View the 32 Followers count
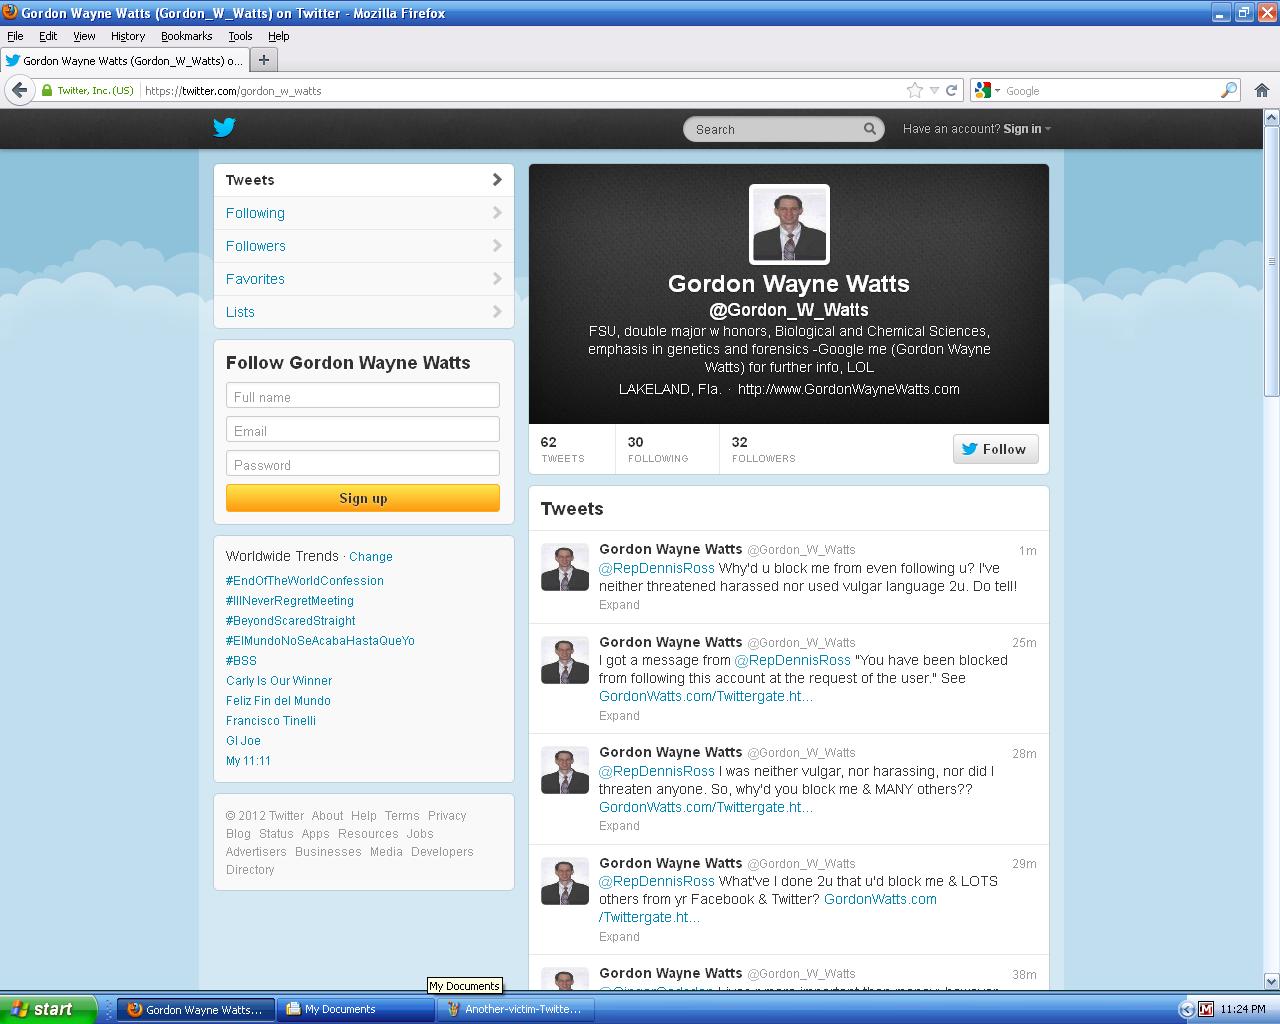This screenshot has height=1024, width=1280. click(764, 449)
